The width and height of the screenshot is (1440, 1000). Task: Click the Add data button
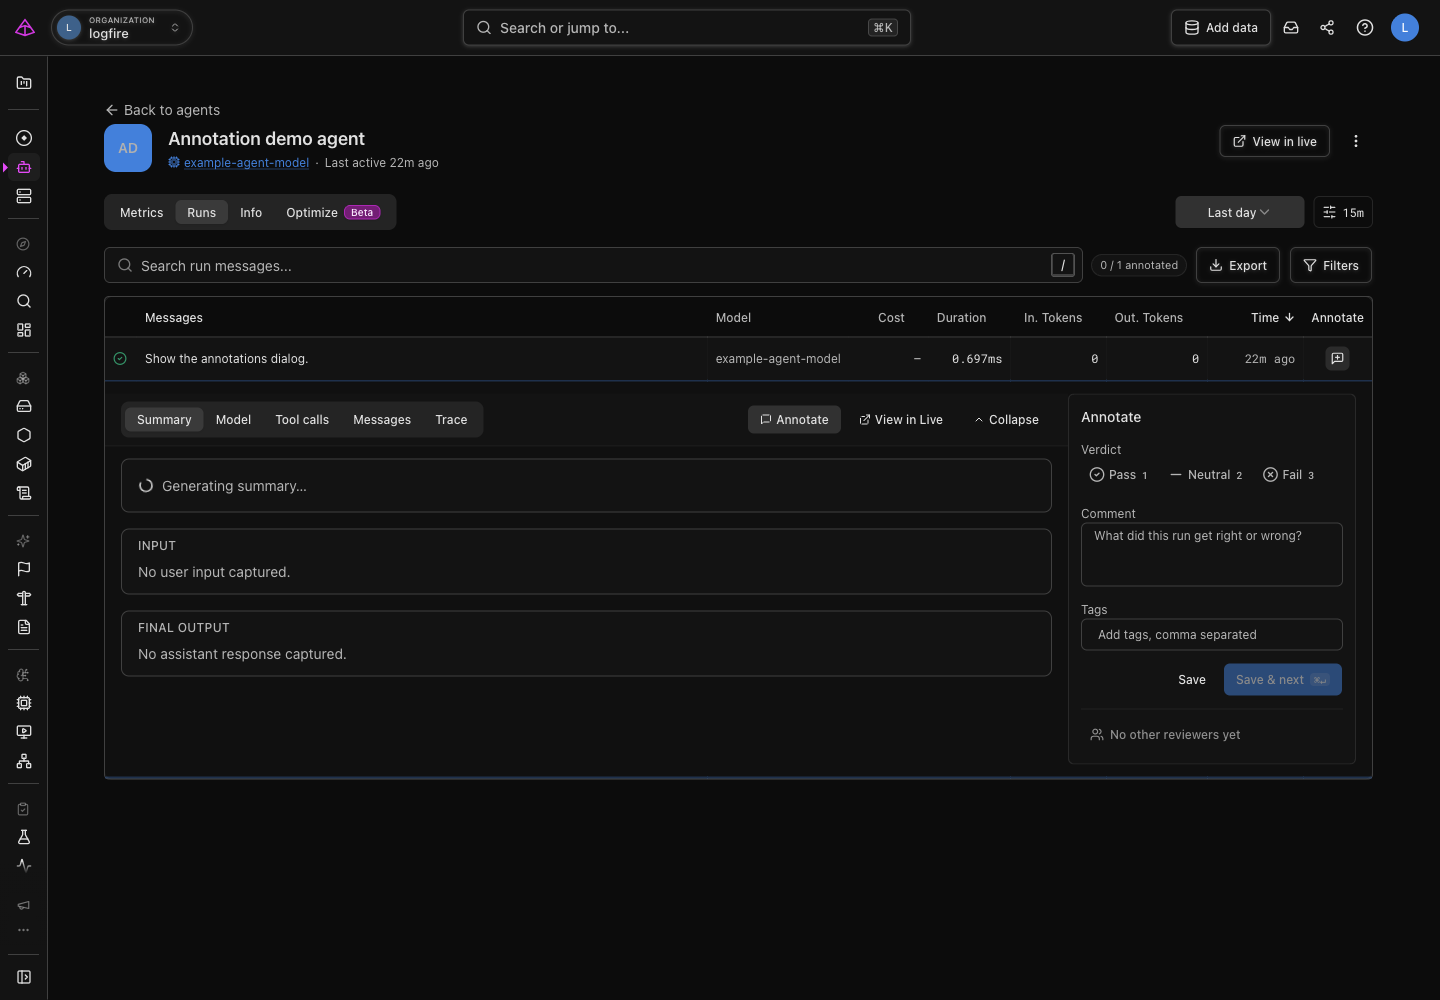tap(1221, 28)
